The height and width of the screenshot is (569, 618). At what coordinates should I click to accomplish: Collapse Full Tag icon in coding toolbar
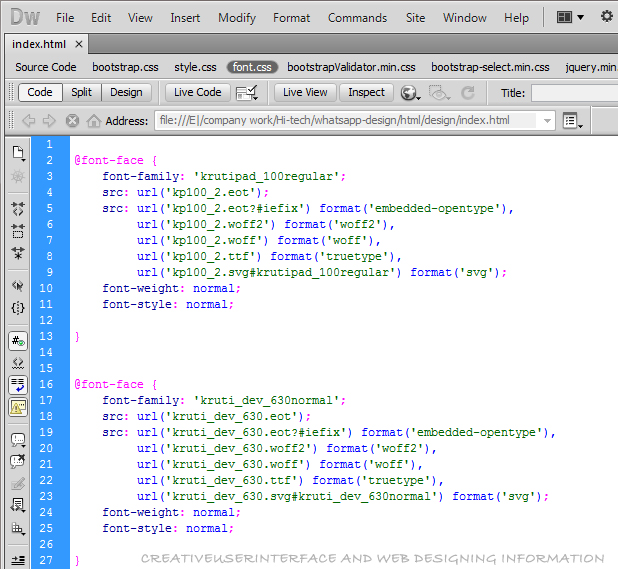(18, 208)
